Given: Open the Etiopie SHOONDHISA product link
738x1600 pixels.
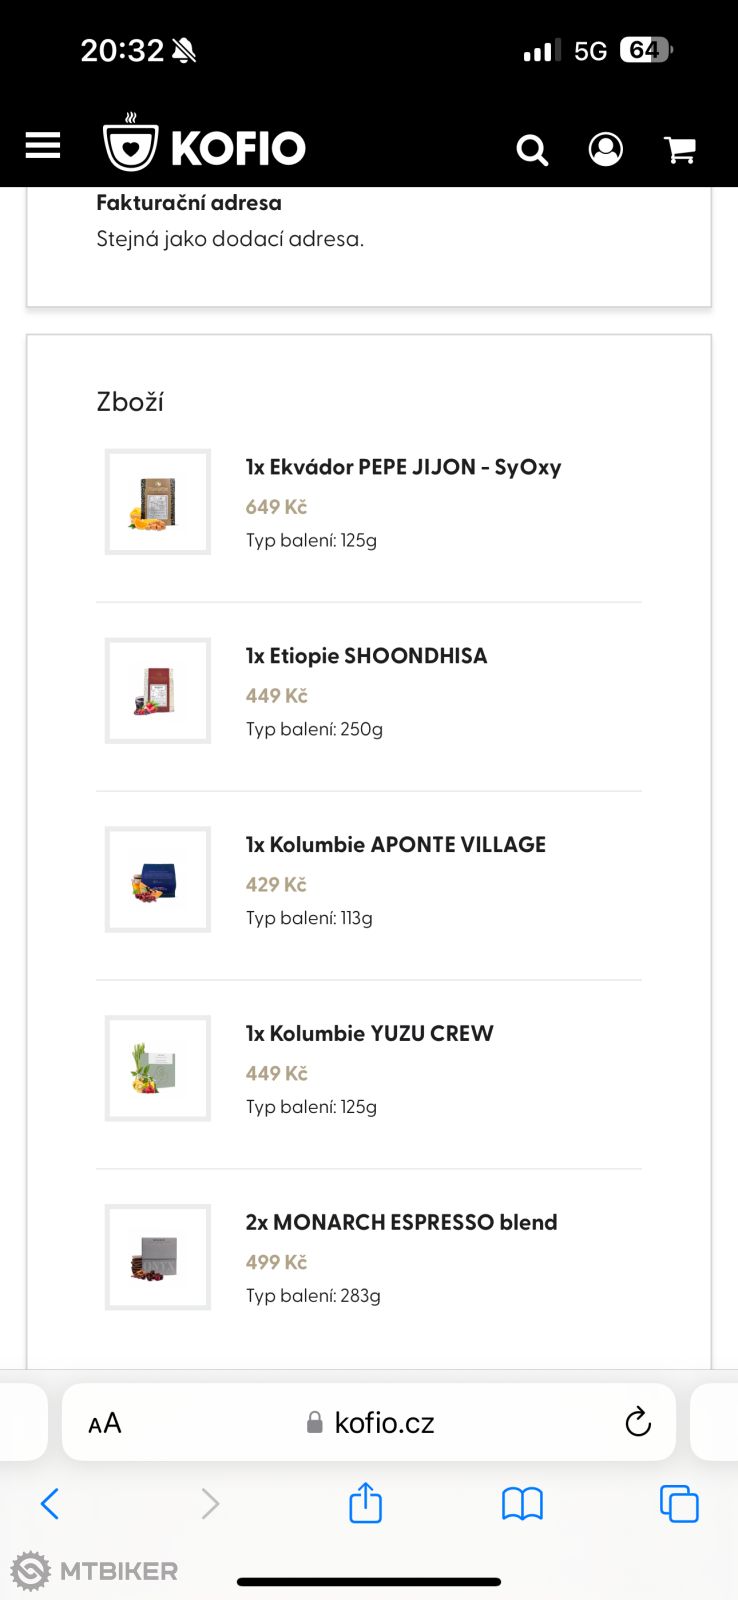Looking at the screenshot, I should pos(367,656).
